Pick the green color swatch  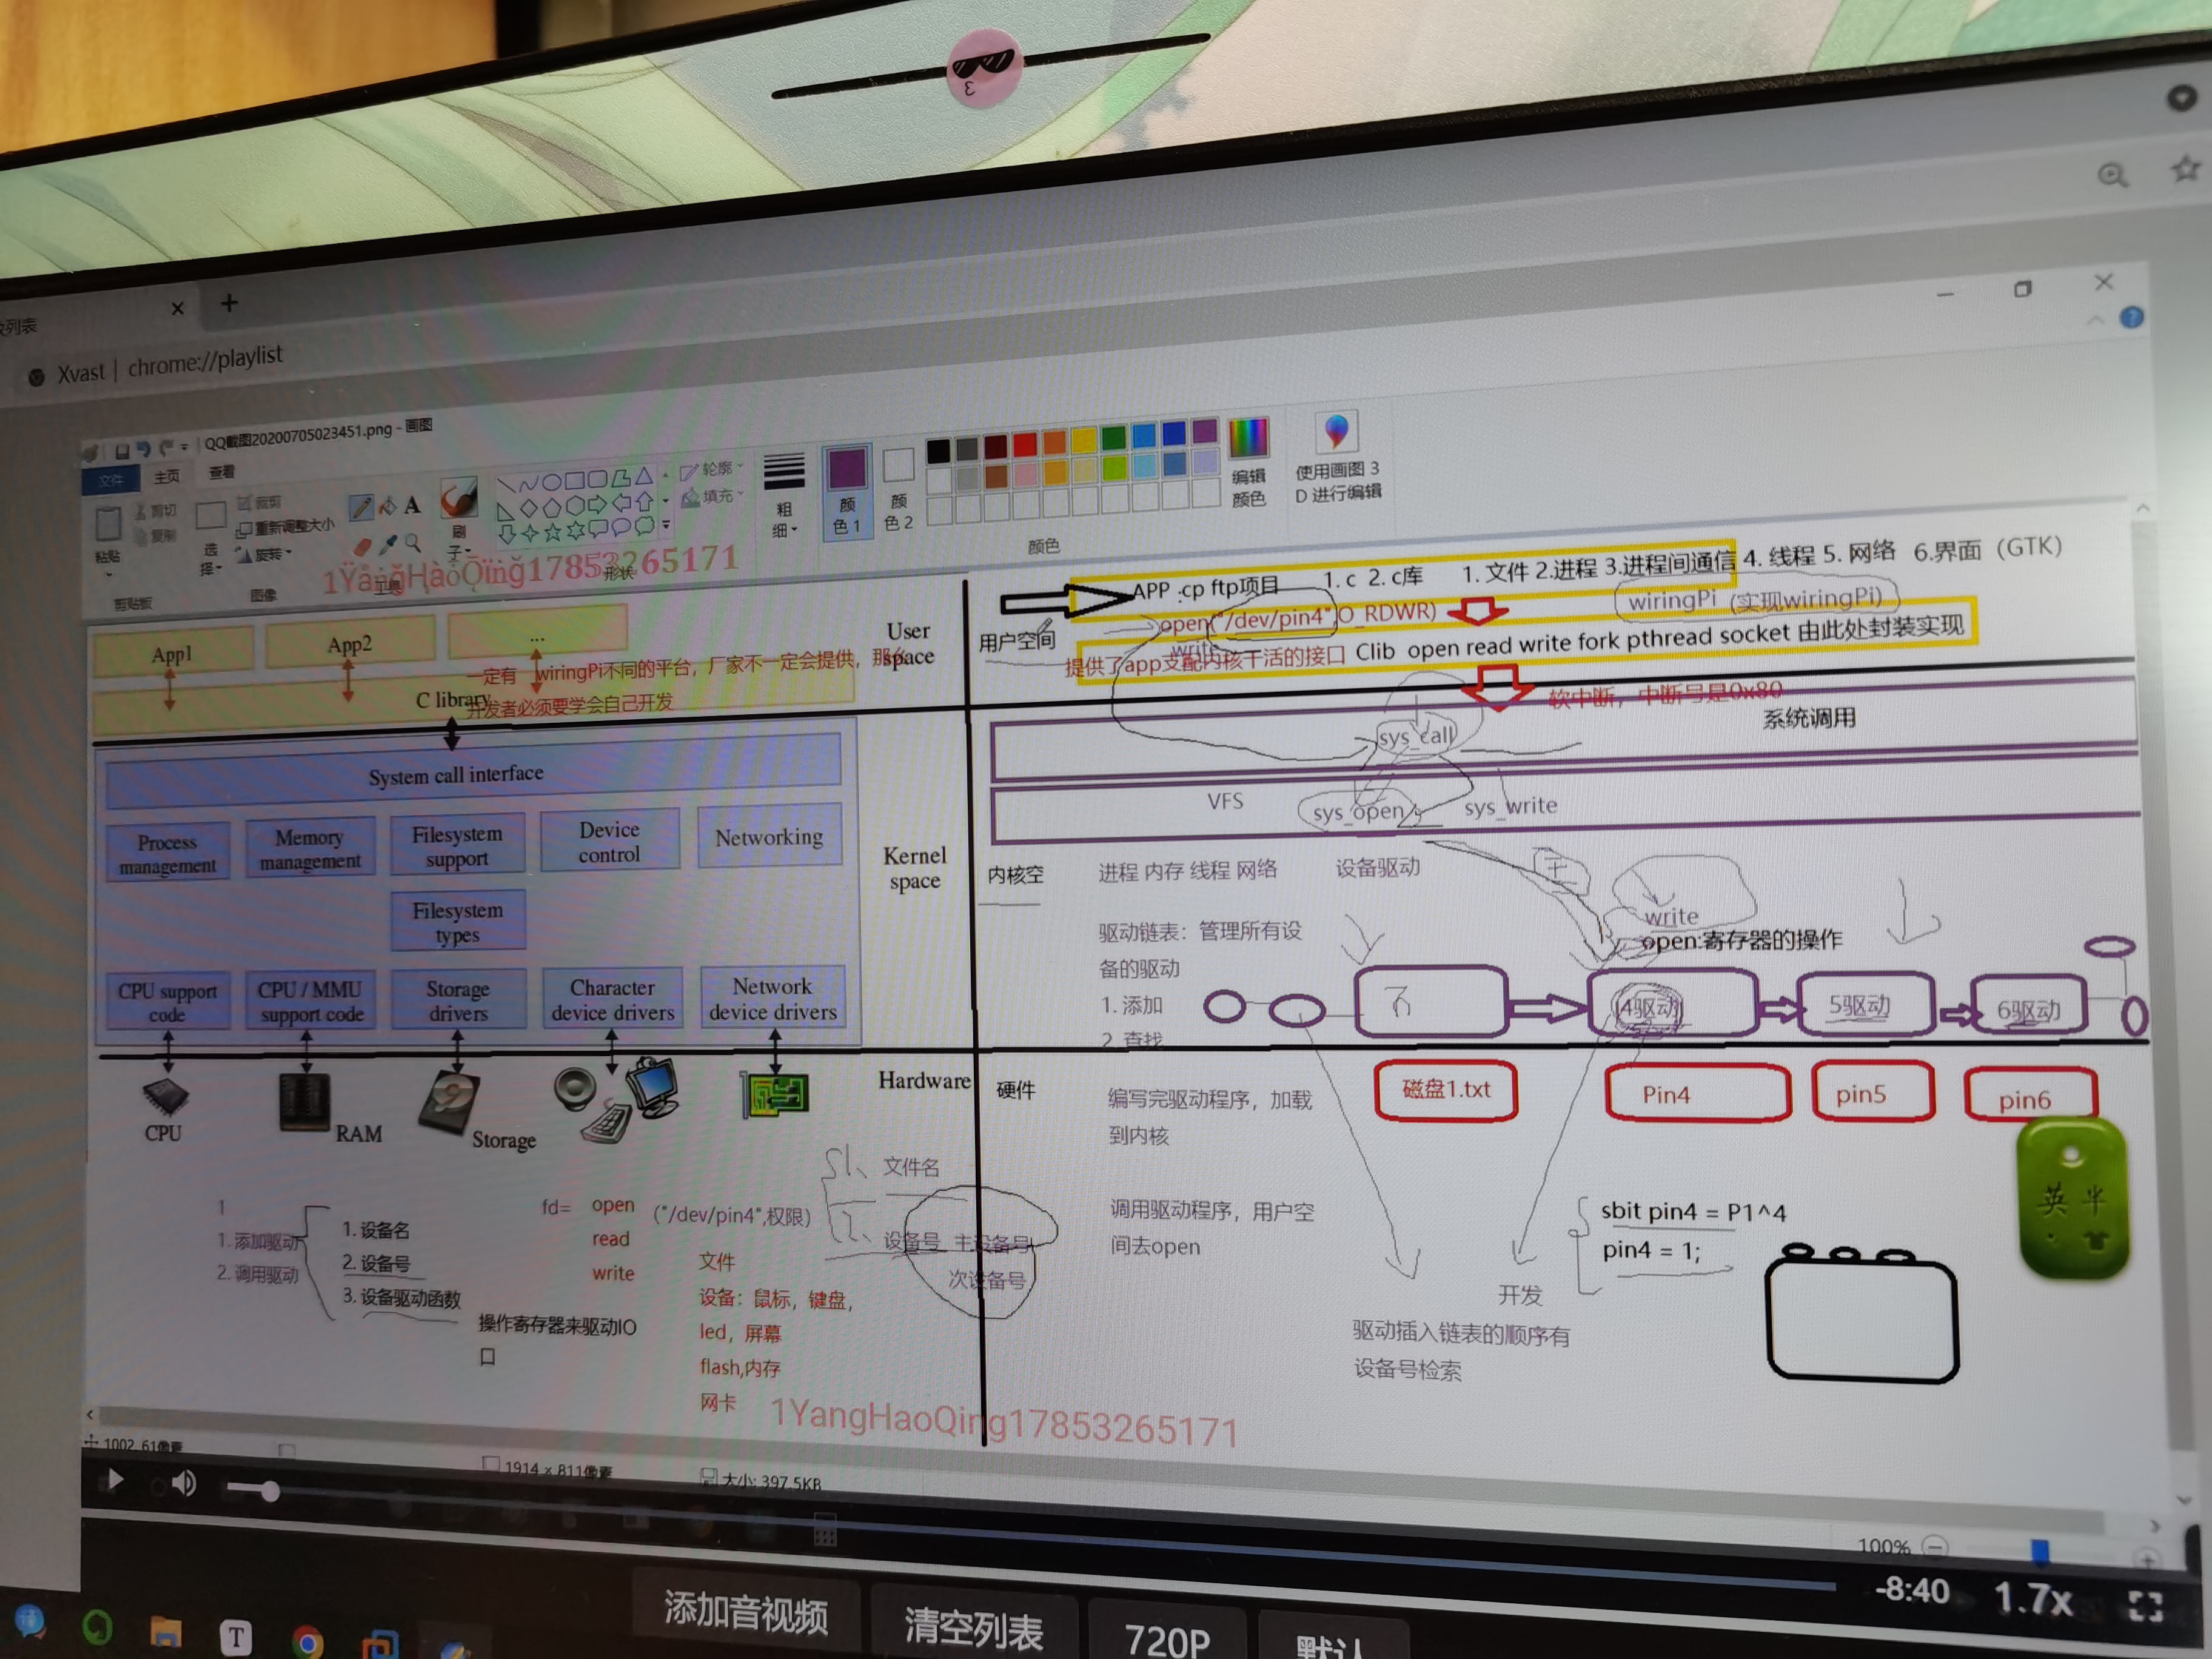coord(1114,438)
